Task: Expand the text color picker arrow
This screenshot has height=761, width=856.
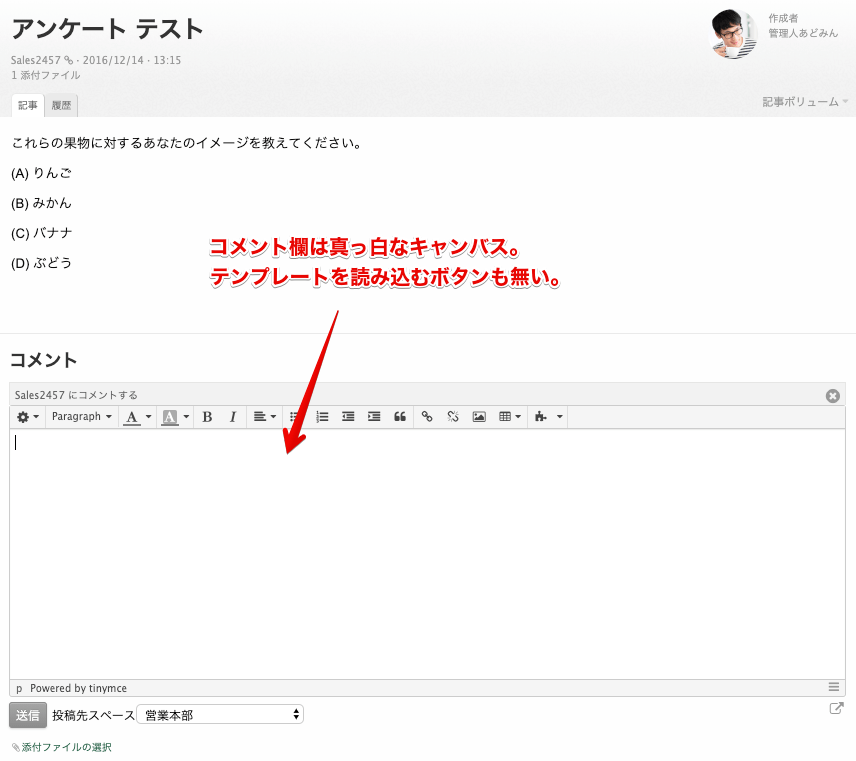Action: [148, 417]
